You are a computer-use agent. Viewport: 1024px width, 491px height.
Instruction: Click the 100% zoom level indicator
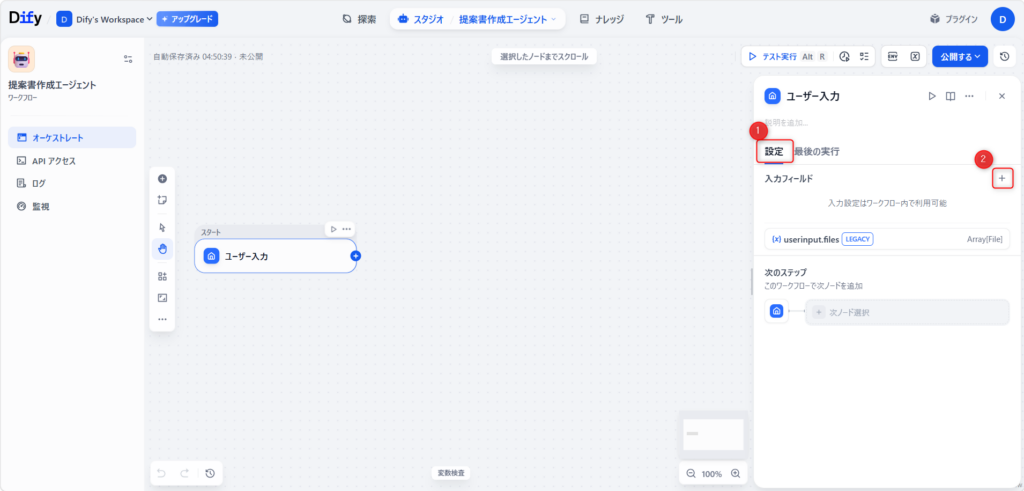pos(711,473)
